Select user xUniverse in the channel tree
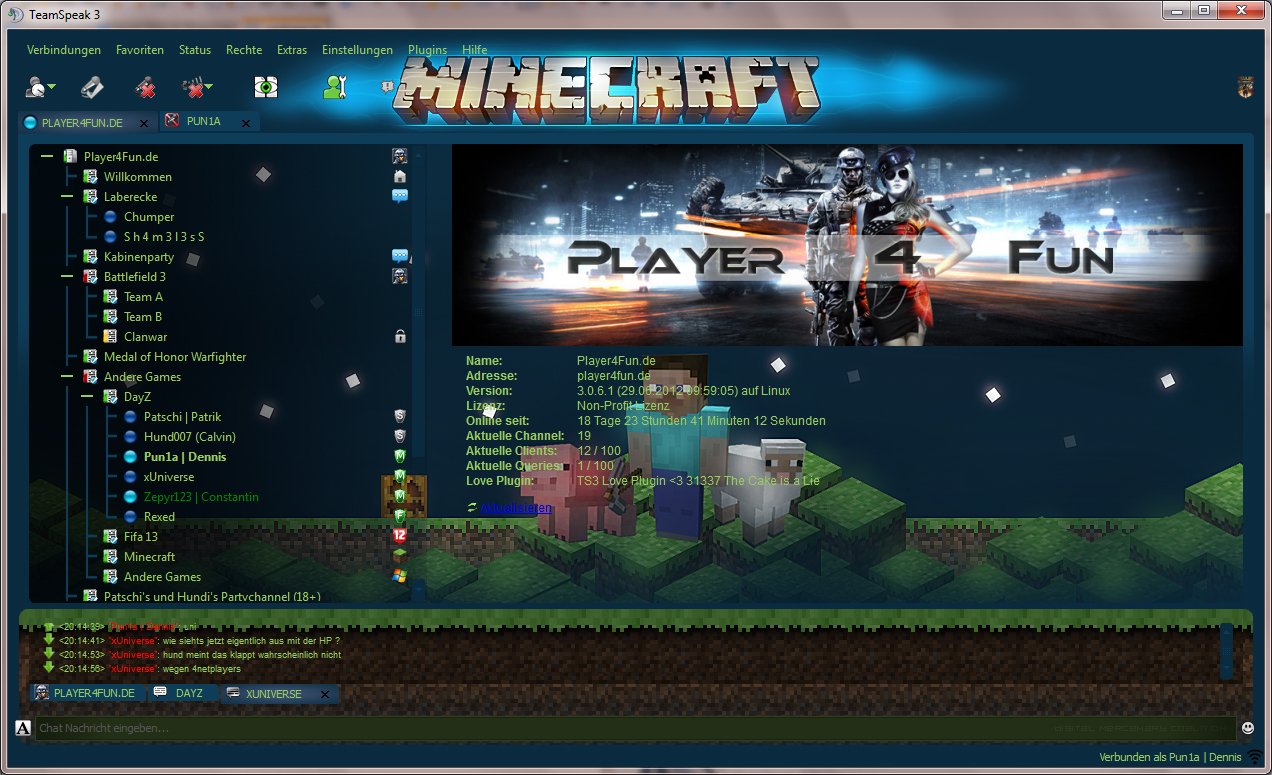The height and width of the screenshot is (775, 1272). point(169,477)
